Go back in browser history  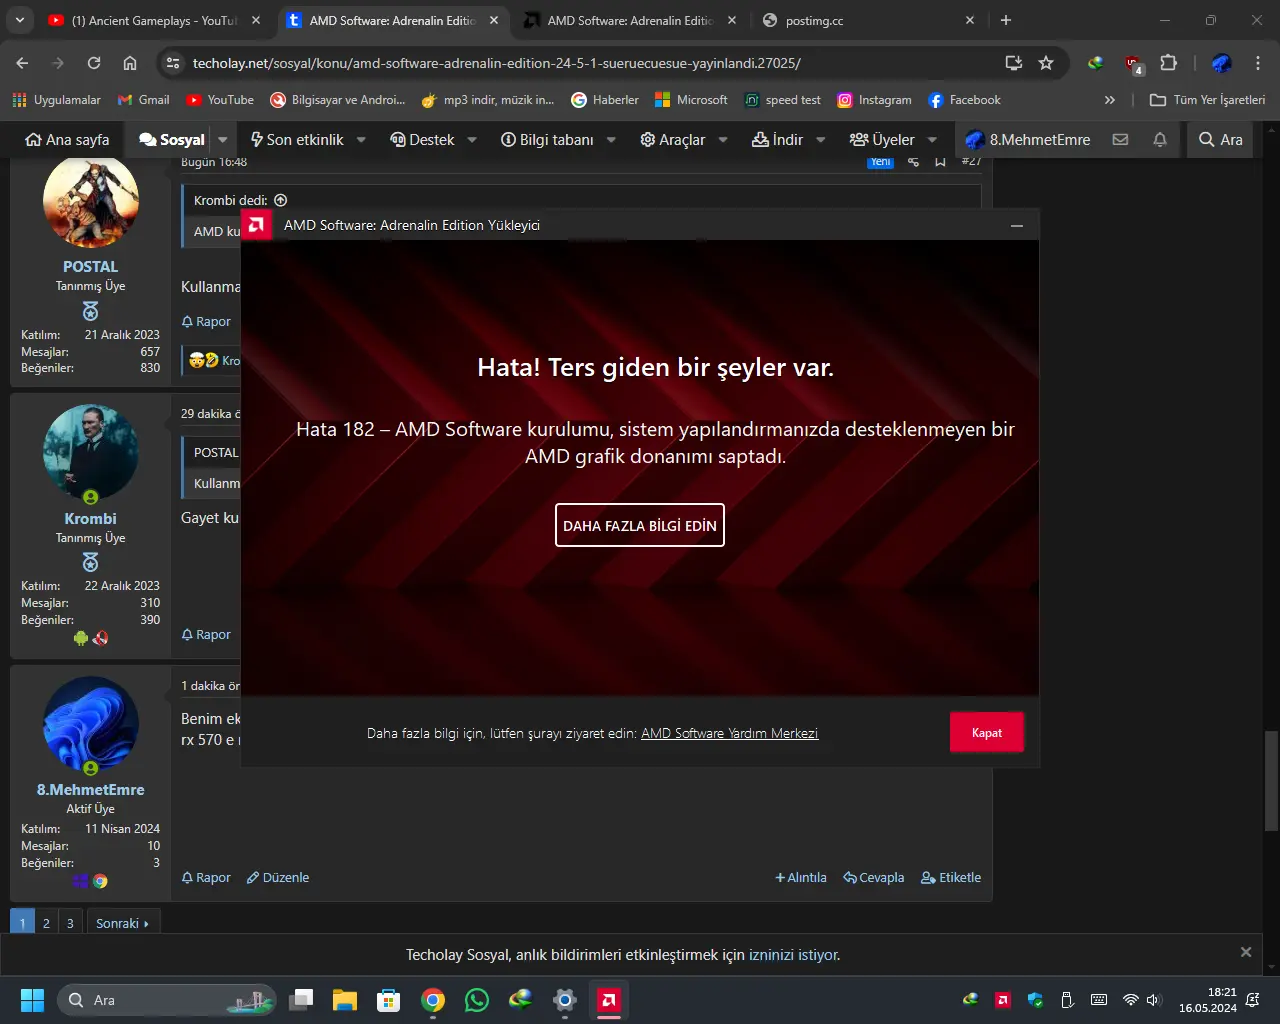point(22,63)
